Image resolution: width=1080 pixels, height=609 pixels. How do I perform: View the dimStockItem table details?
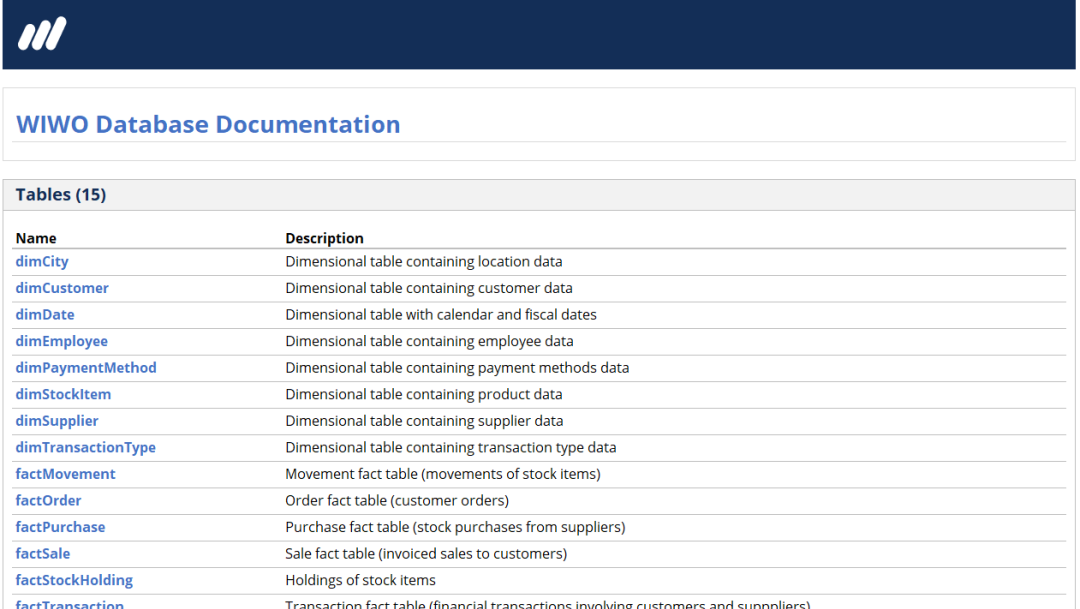pos(63,394)
